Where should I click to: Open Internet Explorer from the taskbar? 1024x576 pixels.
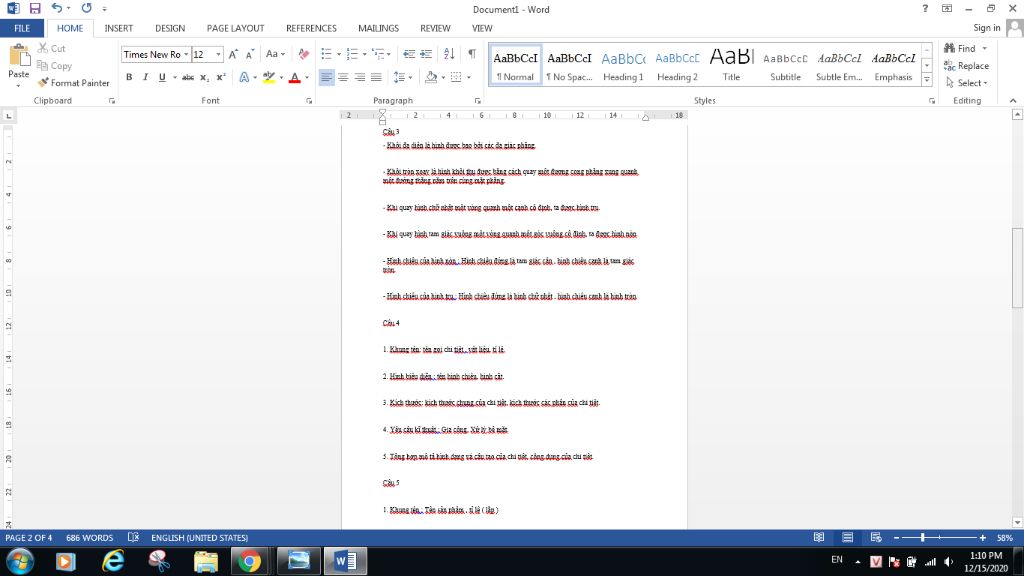click(113, 561)
